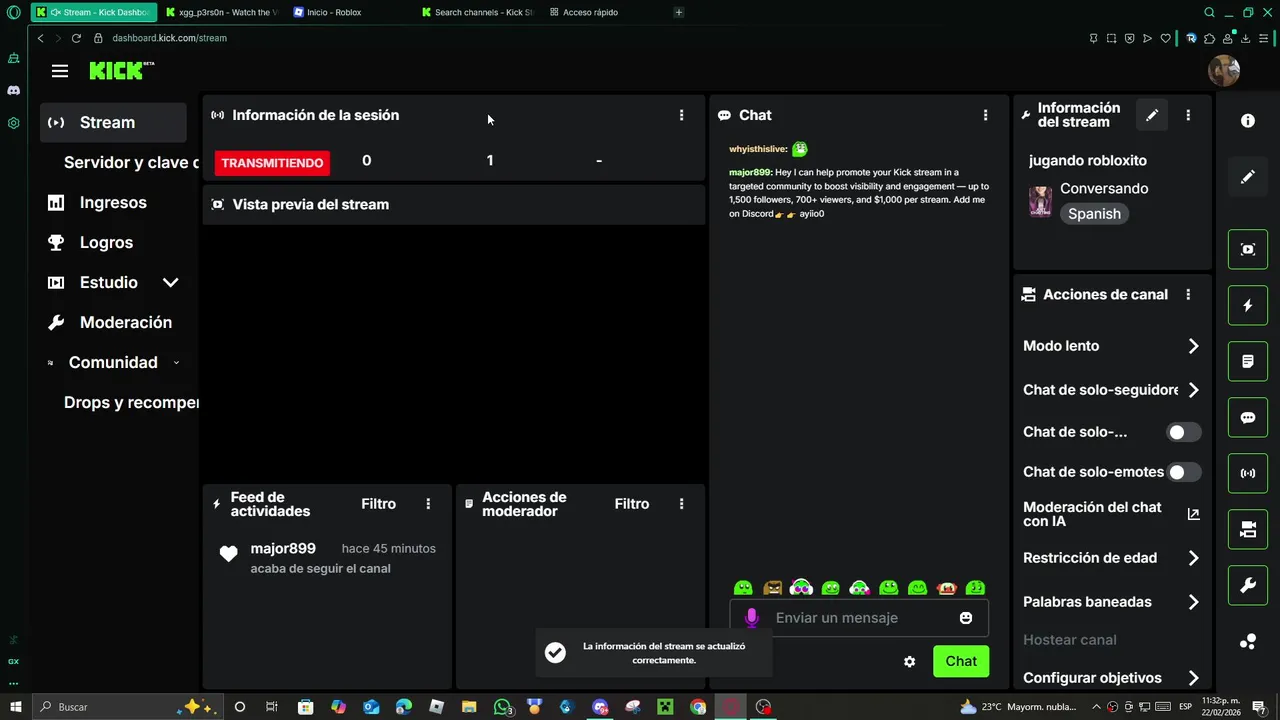
Task: Expand Modo lento option
Action: pos(1193,346)
